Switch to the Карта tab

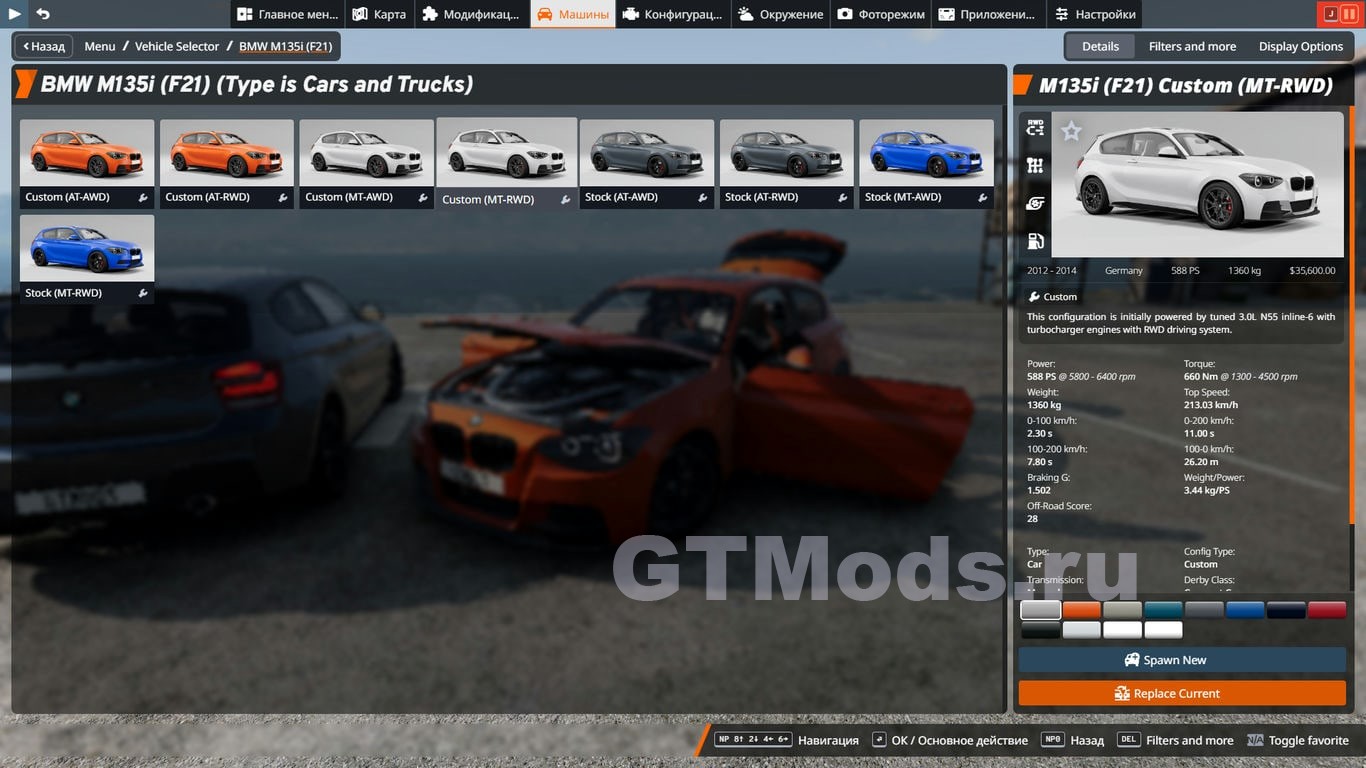pos(379,14)
